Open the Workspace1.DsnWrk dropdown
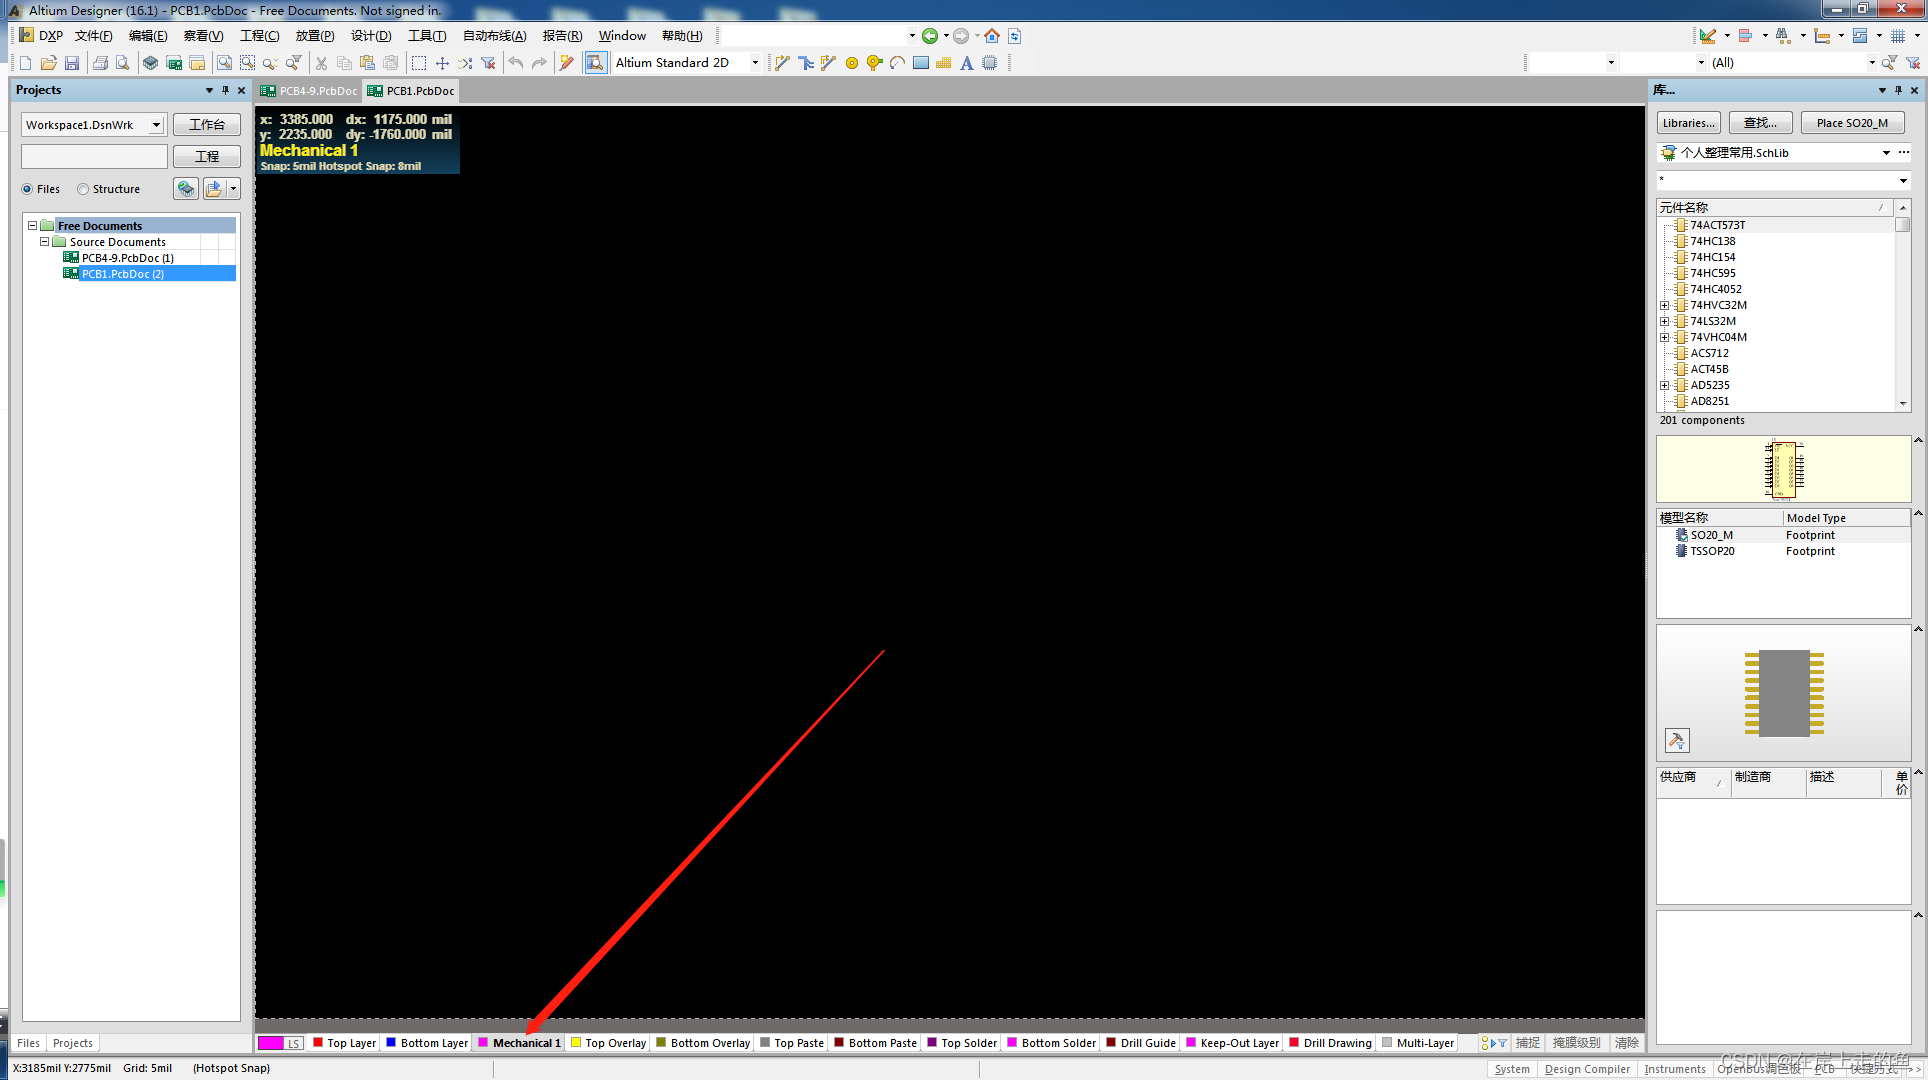Viewport: 1928px width, 1080px height. [x=157, y=125]
